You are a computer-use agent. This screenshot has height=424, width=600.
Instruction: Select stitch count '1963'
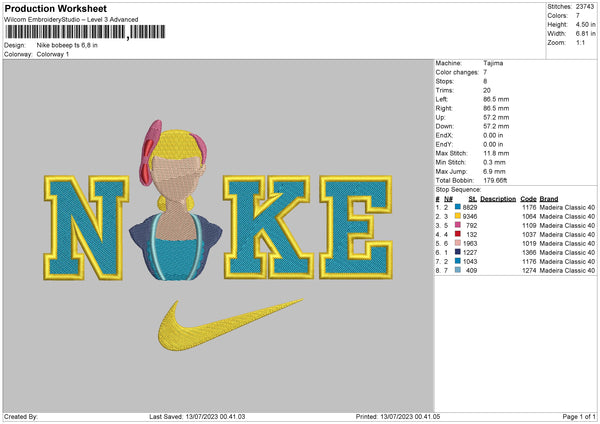(470, 243)
